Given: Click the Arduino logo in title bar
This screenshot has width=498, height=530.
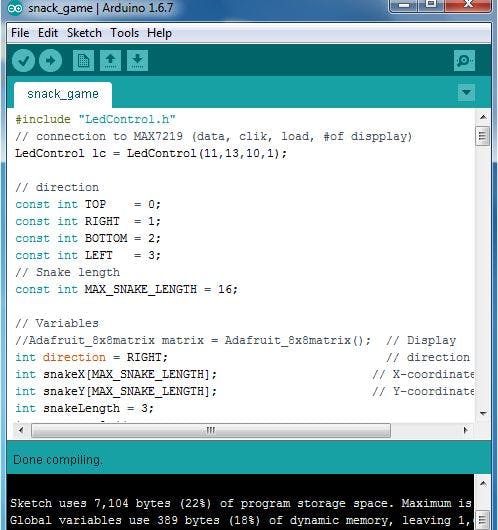Looking at the screenshot, I should click(15, 8).
